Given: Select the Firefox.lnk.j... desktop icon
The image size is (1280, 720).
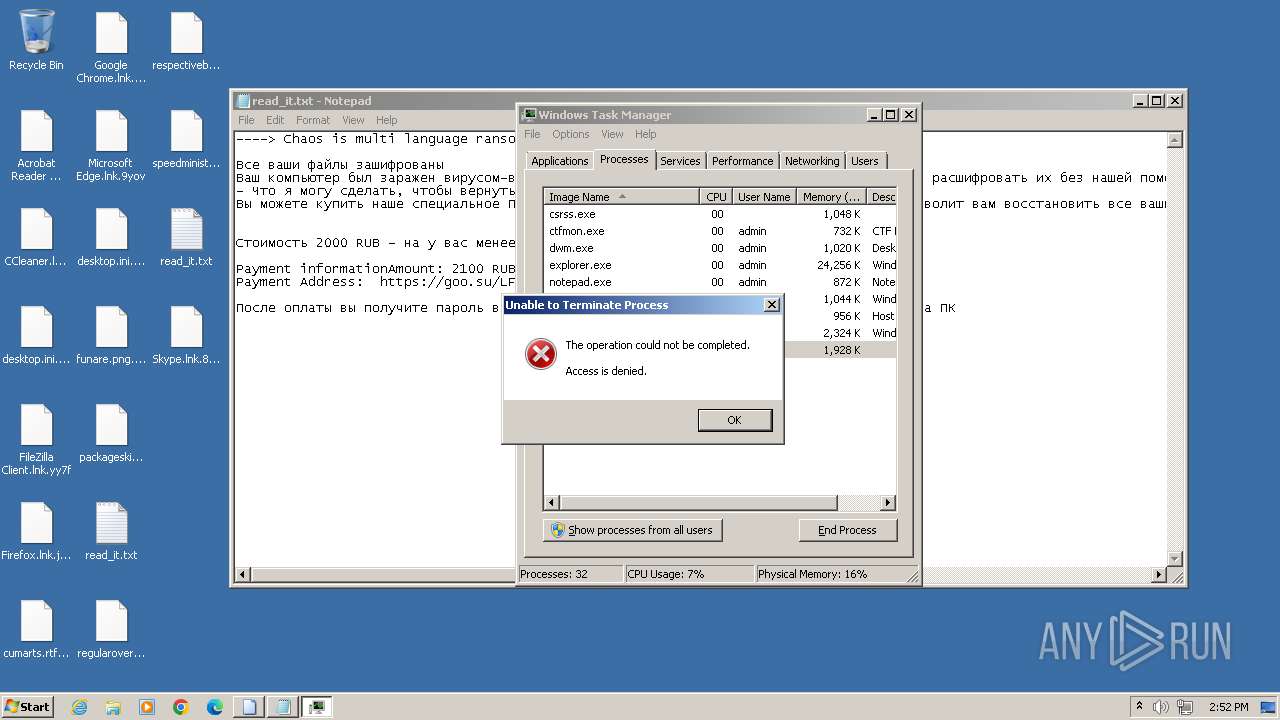Looking at the screenshot, I should 36,531.
